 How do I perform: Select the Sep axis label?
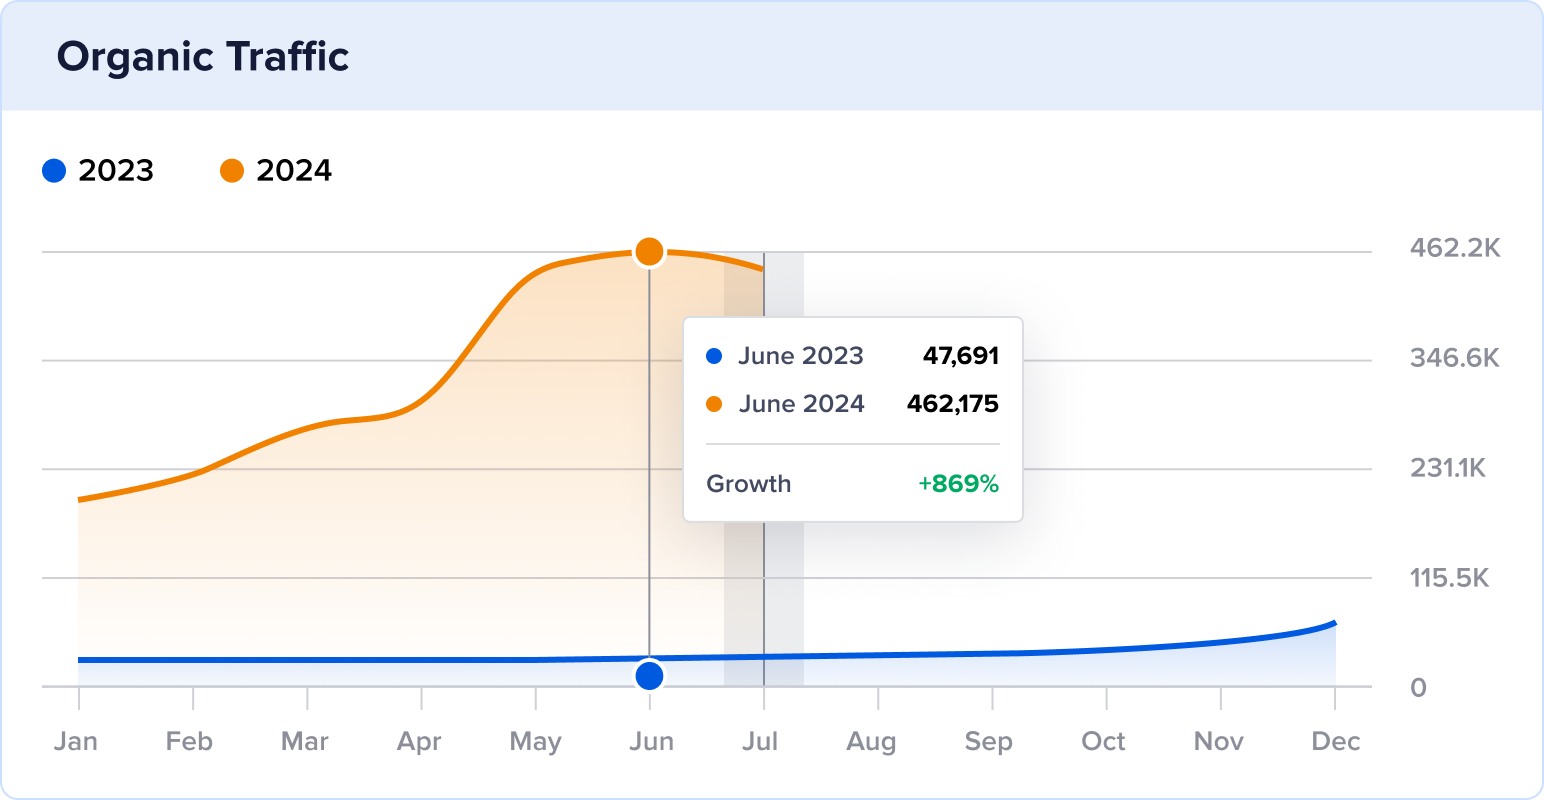point(989,742)
